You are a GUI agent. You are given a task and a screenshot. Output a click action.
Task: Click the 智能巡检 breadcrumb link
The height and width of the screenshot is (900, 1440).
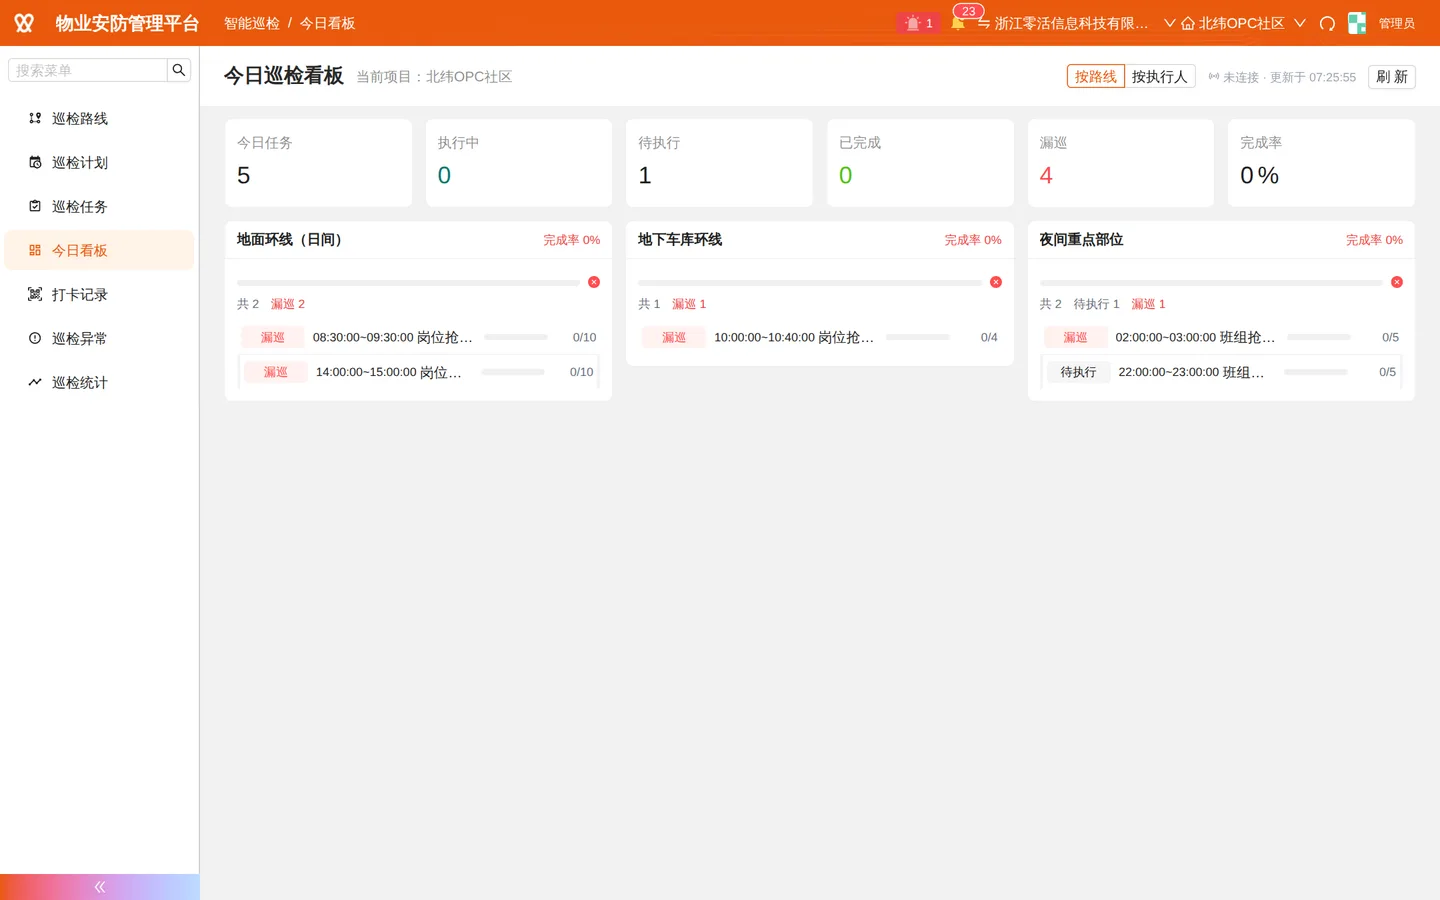click(252, 23)
